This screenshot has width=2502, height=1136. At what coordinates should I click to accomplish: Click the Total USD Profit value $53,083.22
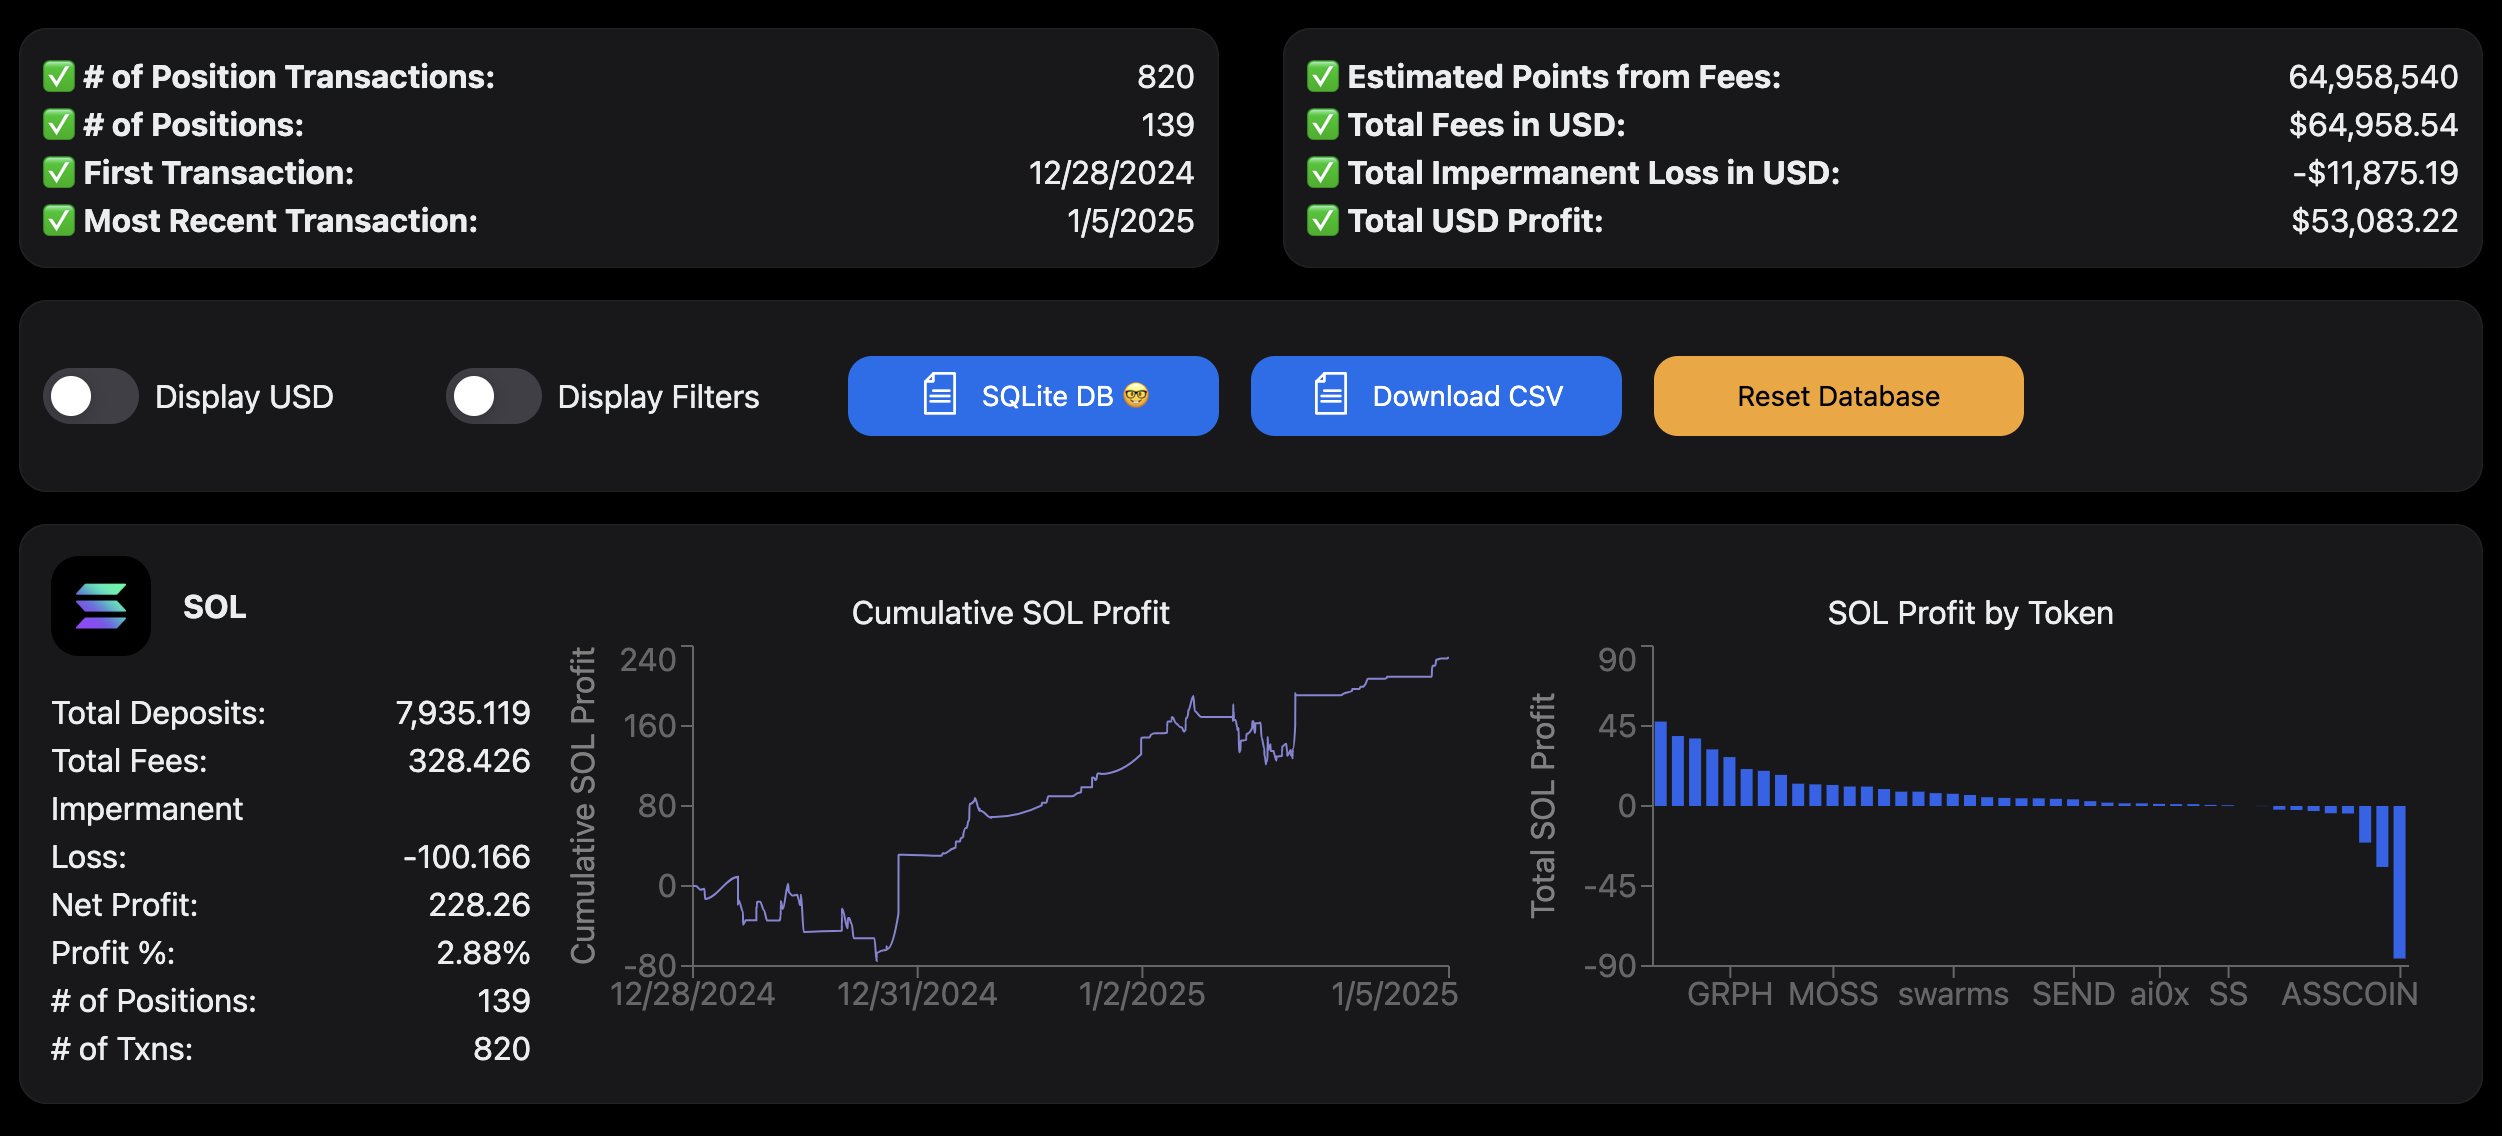tap(2374, 221)
